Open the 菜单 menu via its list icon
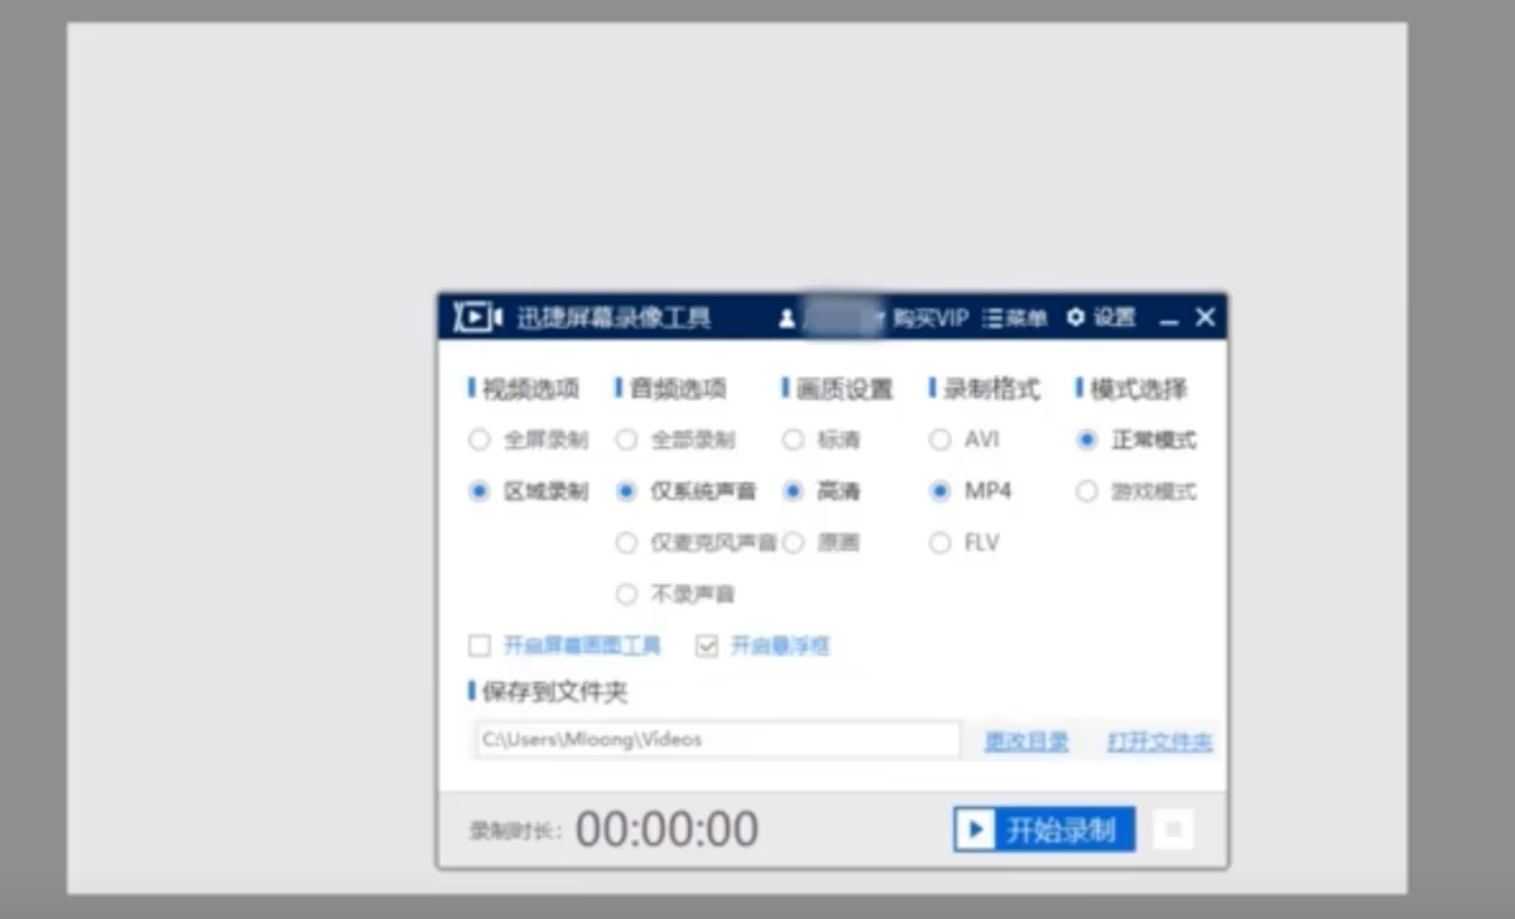This screenshot has width=1515, height=919. [x=992, y=318]
